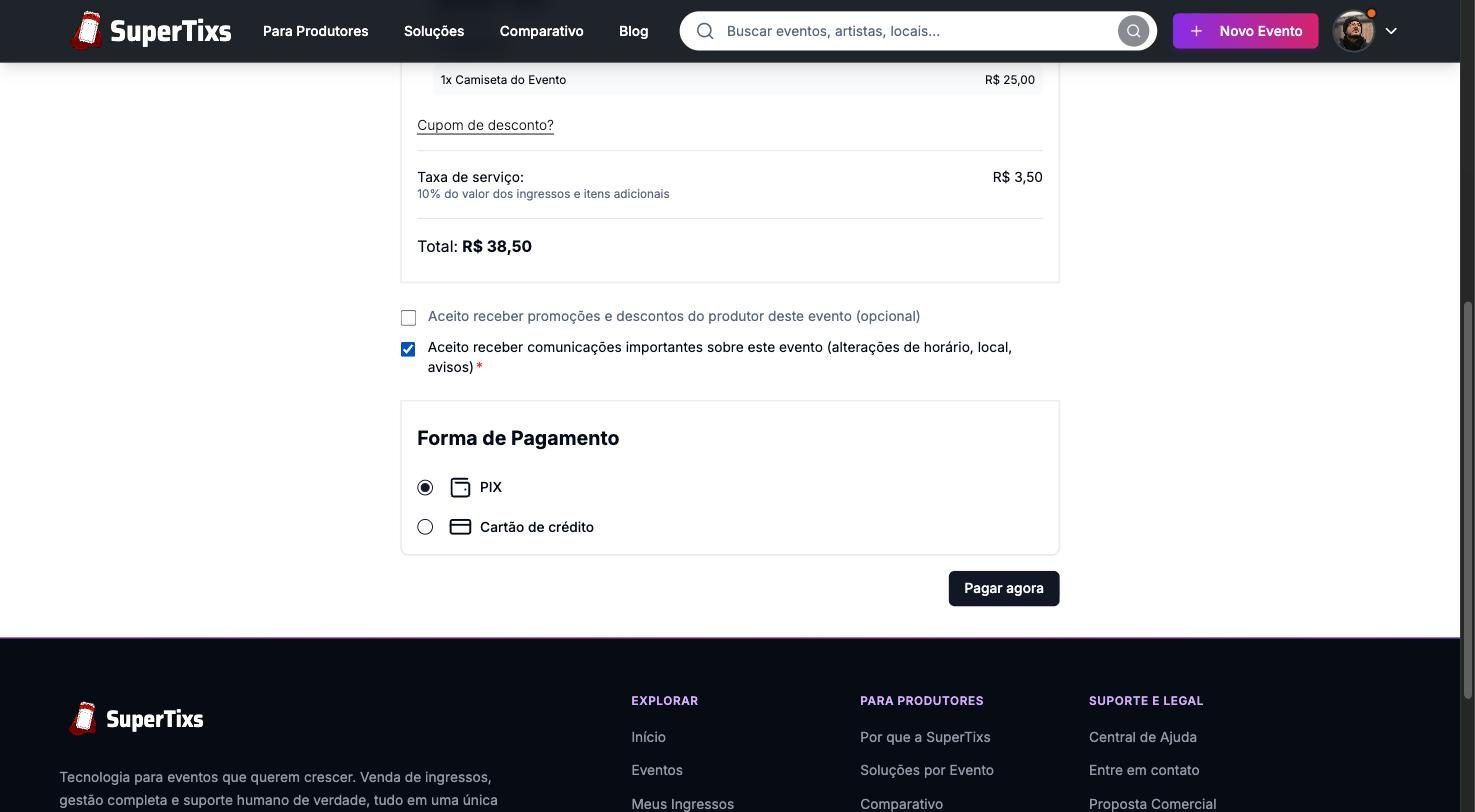This screenshot has height=812, width=1475.
Task: Click the PIX wallet icon
Action: (x=460, y=487)
